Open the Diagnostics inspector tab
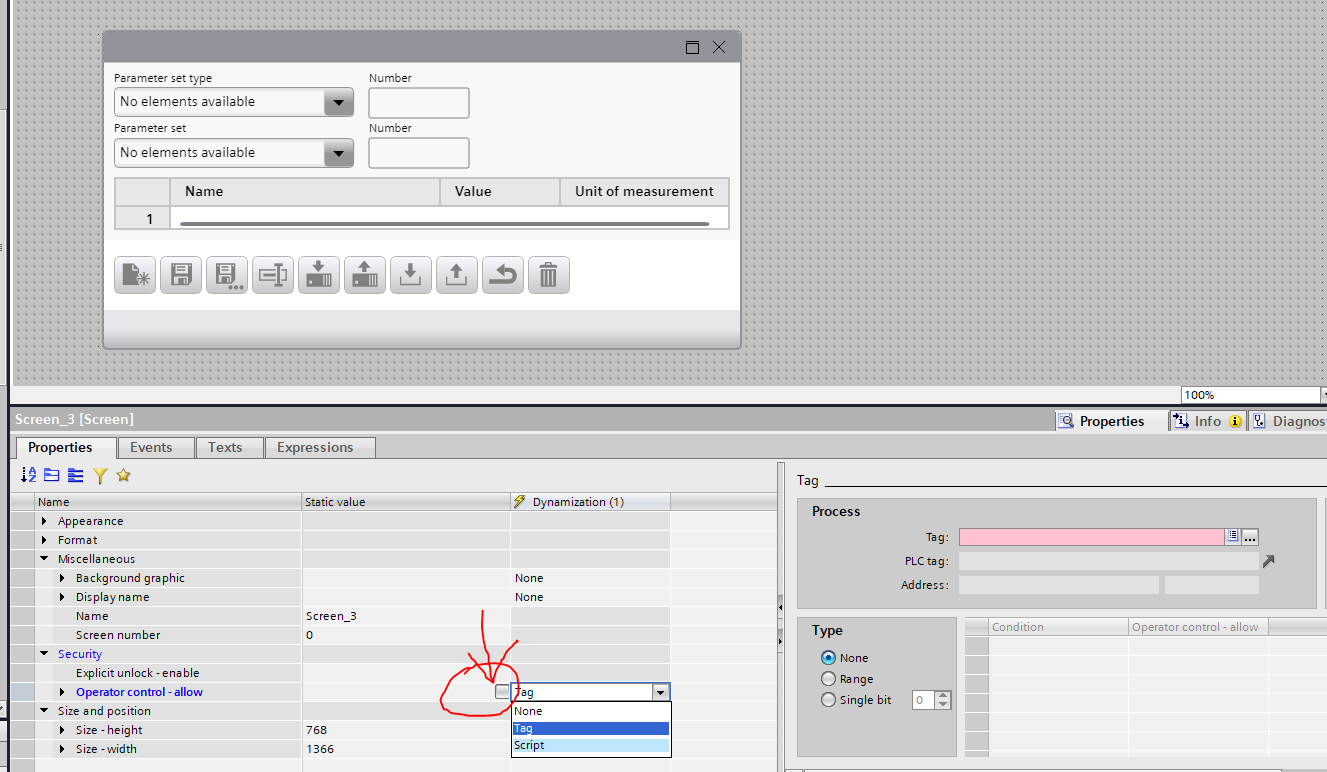1327x772 pixels. pyautogui.click(x=1288, y=421)
